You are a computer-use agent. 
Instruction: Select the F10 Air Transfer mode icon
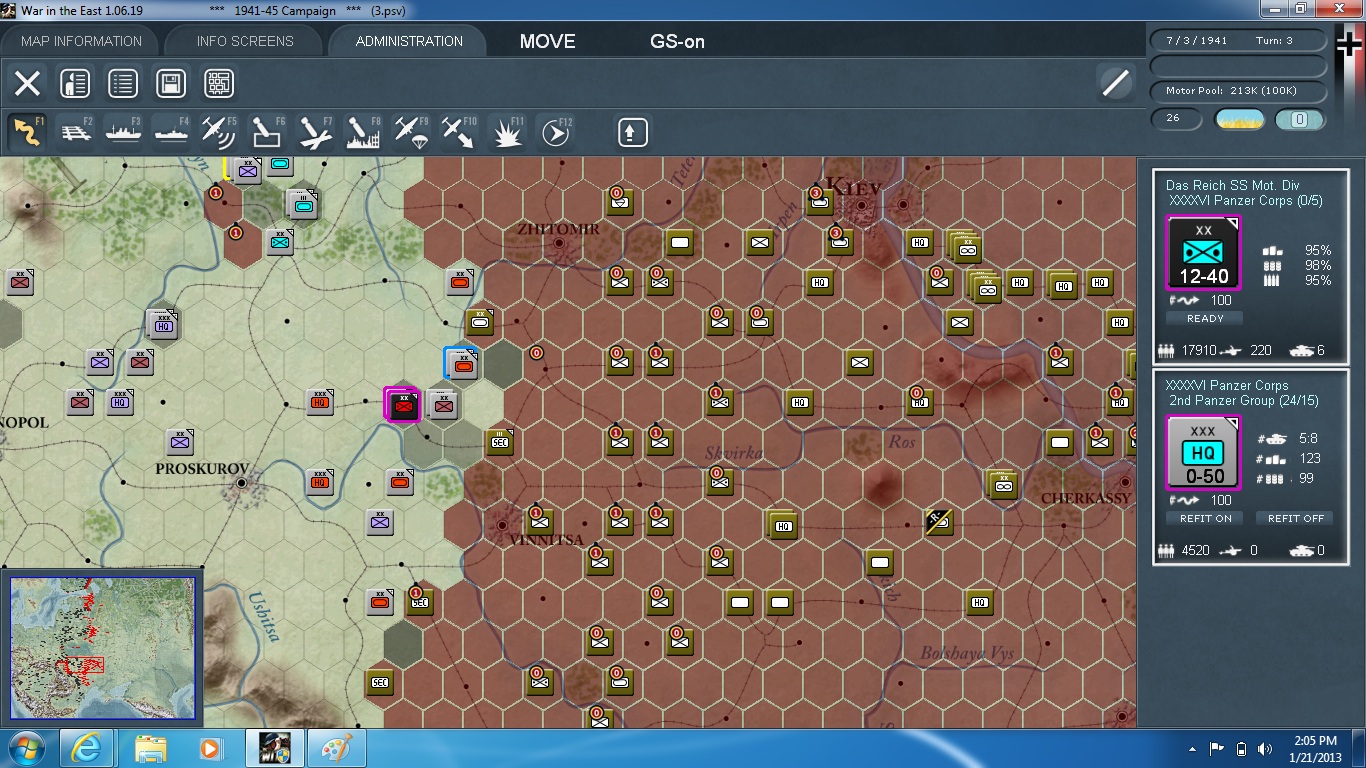pos(459,132)
